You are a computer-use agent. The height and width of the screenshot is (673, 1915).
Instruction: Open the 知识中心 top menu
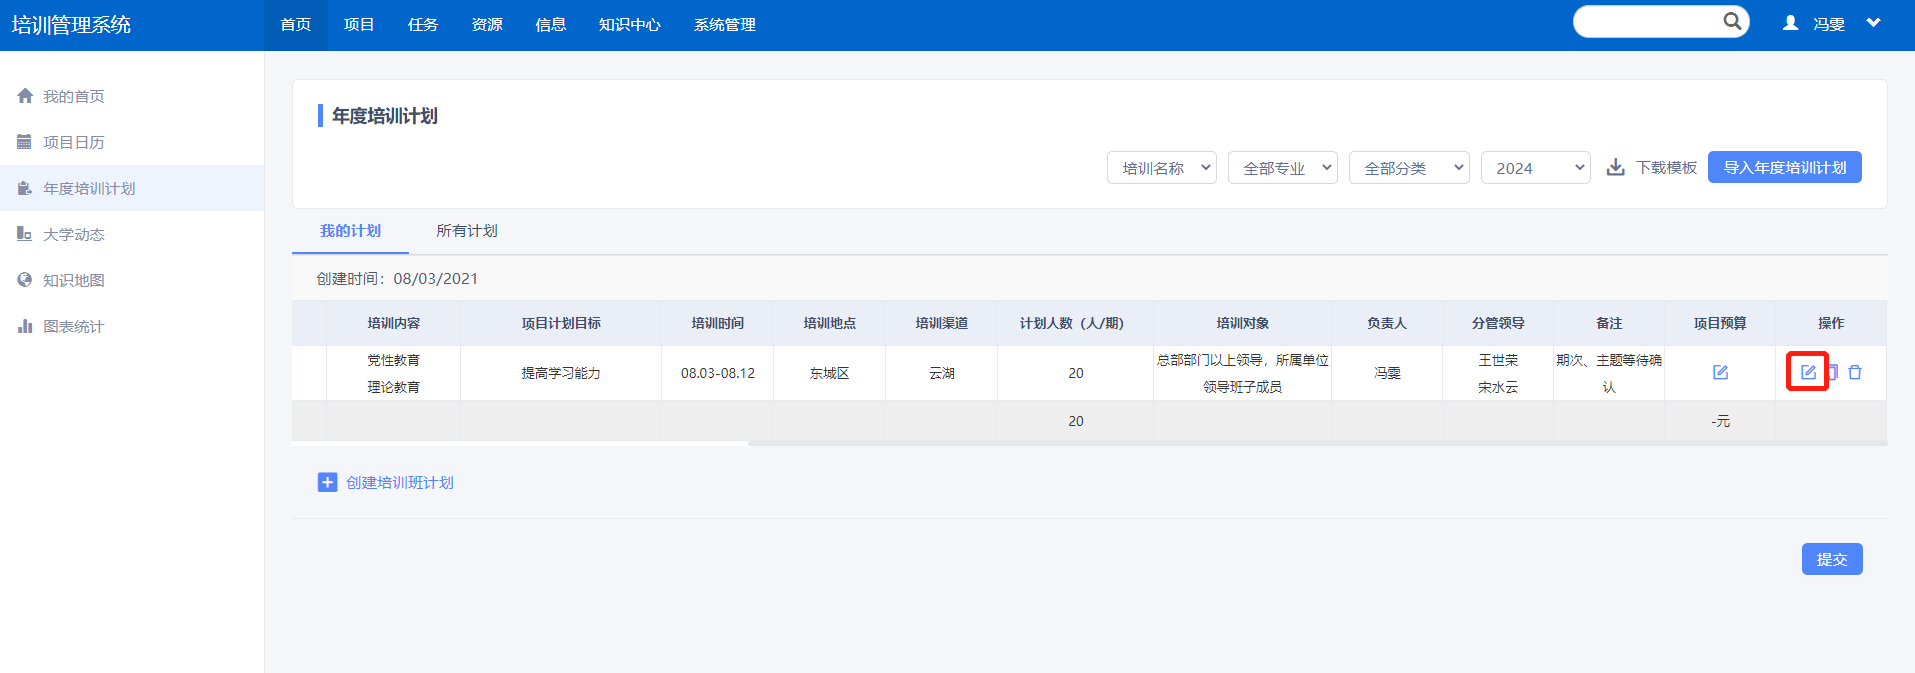(629, 25)
